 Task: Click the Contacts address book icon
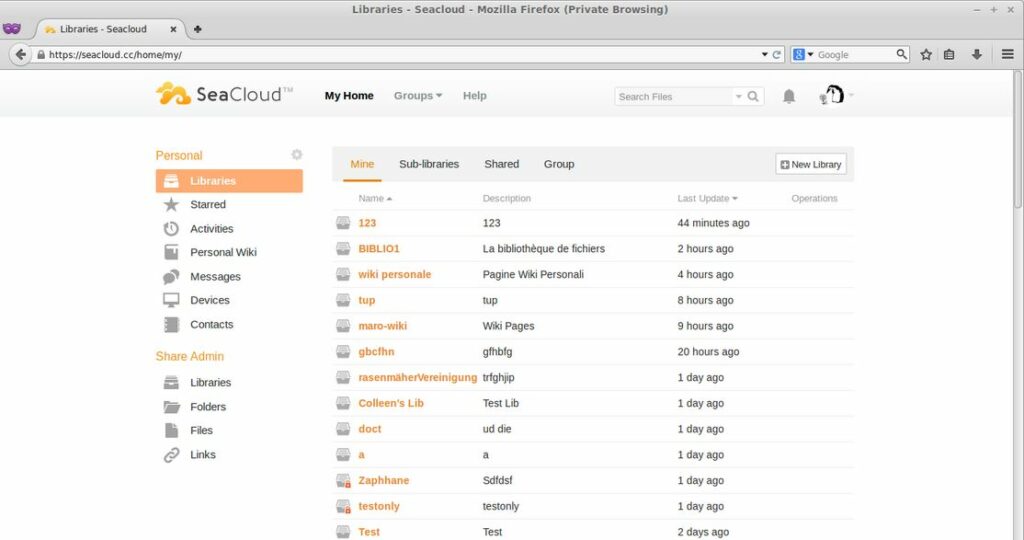tap(171, 325)
